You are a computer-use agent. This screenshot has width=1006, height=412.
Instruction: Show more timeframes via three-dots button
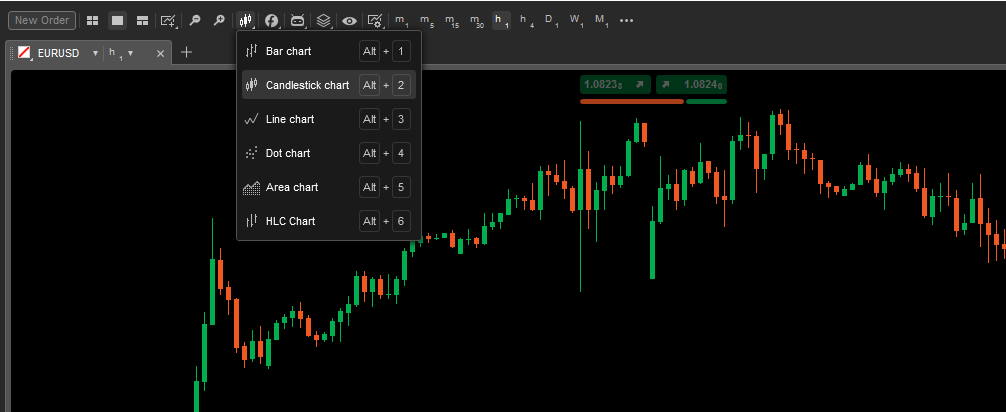pos(627,20)
